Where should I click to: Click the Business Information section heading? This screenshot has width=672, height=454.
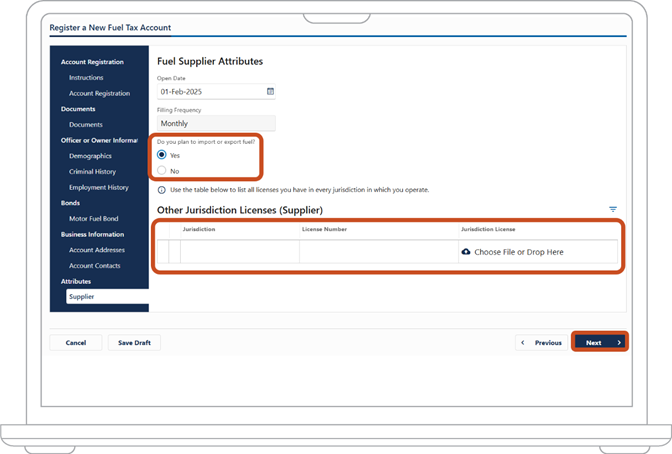[x=92, y=235]
